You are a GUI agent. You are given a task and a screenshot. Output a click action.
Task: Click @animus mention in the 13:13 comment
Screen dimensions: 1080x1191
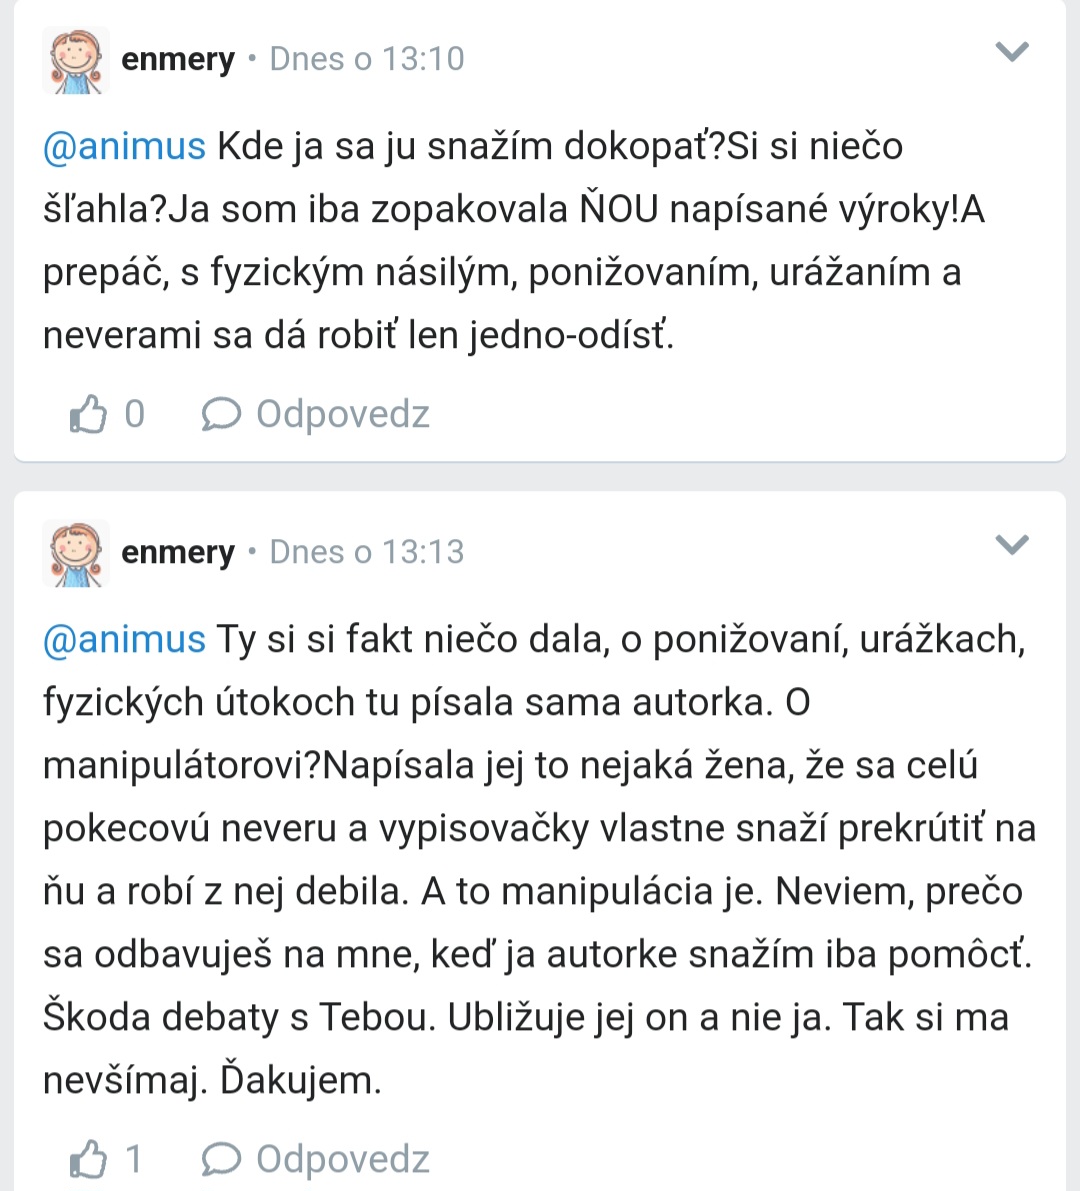point(124,640)
